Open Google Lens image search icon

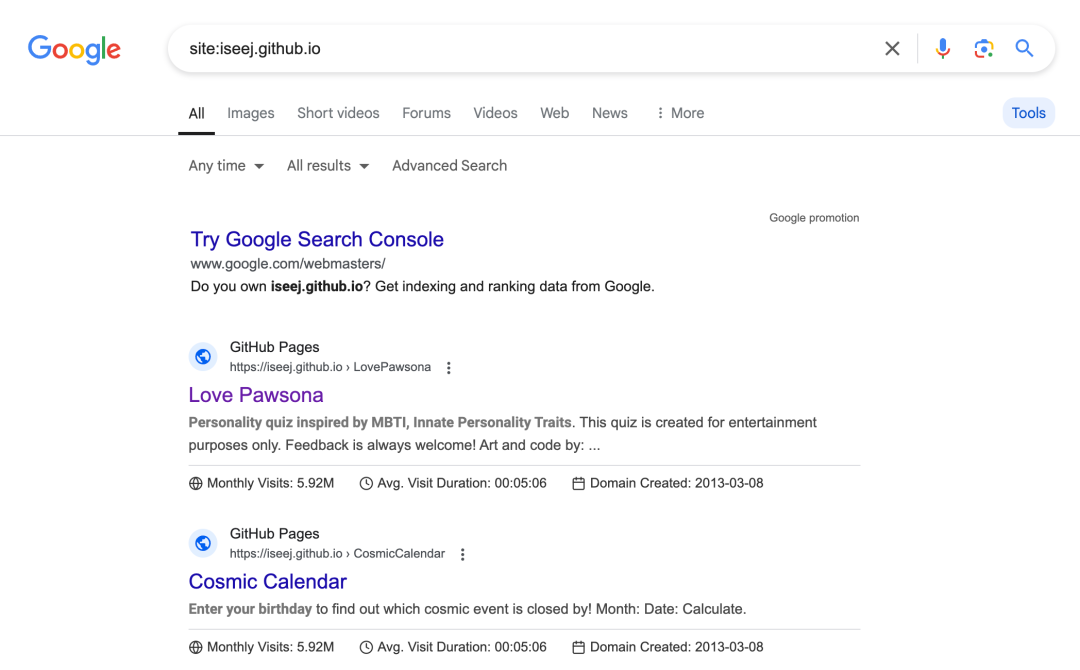pyautogui.click(x=984, y=49)
